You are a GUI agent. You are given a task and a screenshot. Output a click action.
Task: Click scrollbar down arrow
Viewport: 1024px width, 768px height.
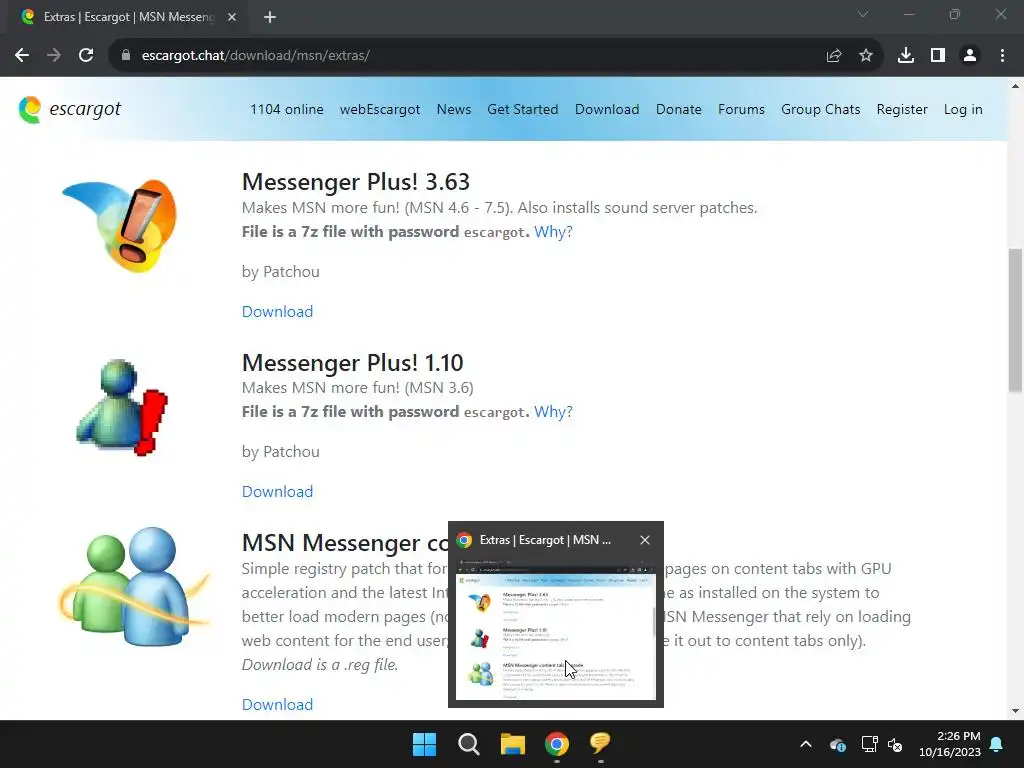pos(1015,711)
